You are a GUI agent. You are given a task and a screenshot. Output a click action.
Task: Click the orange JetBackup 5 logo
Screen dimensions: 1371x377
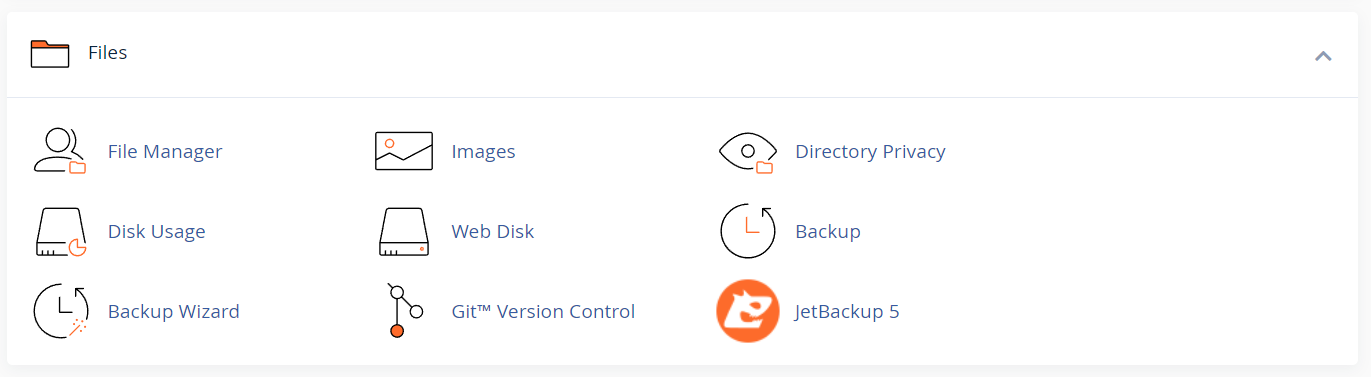pos(747,311)
